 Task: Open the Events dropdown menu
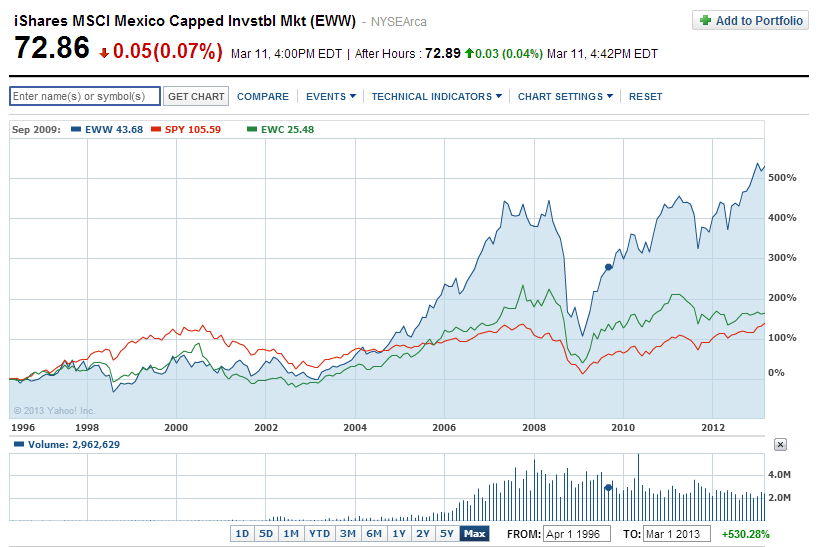331,96
